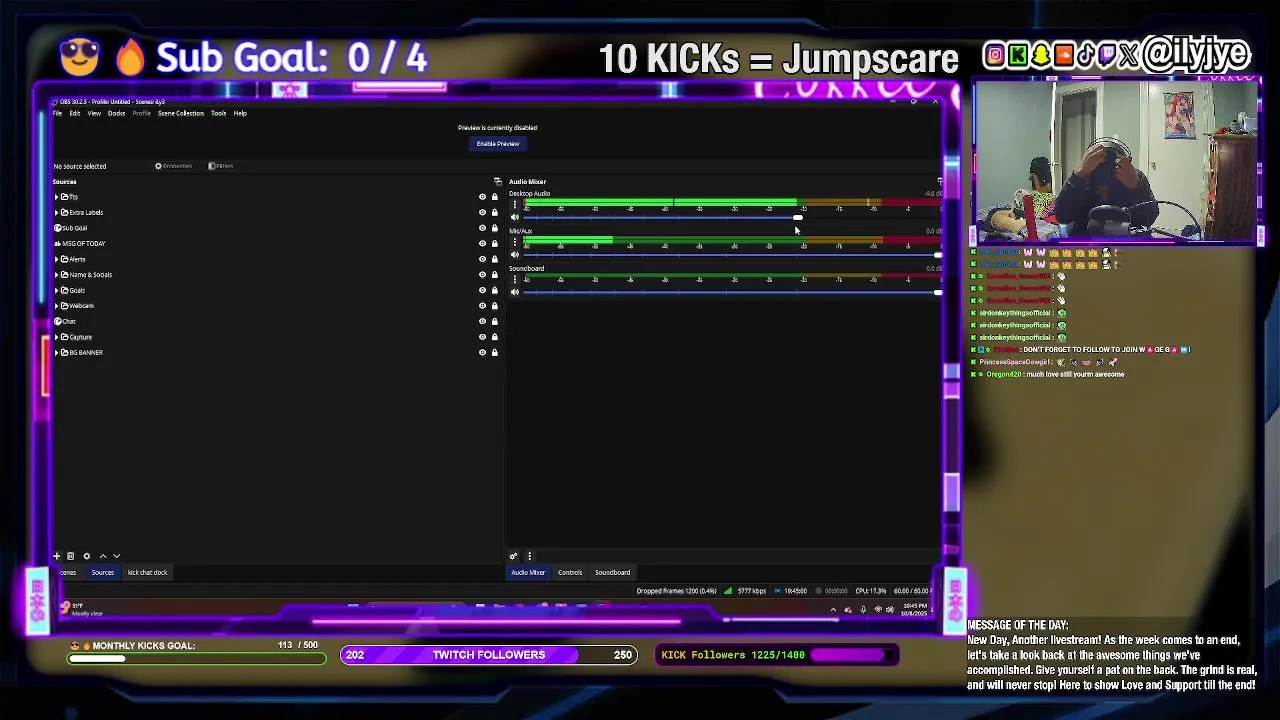This screenshot has width=1280, height=720.
Task: Open advanced audio properties gears icon
Action: tap(513, 556)
